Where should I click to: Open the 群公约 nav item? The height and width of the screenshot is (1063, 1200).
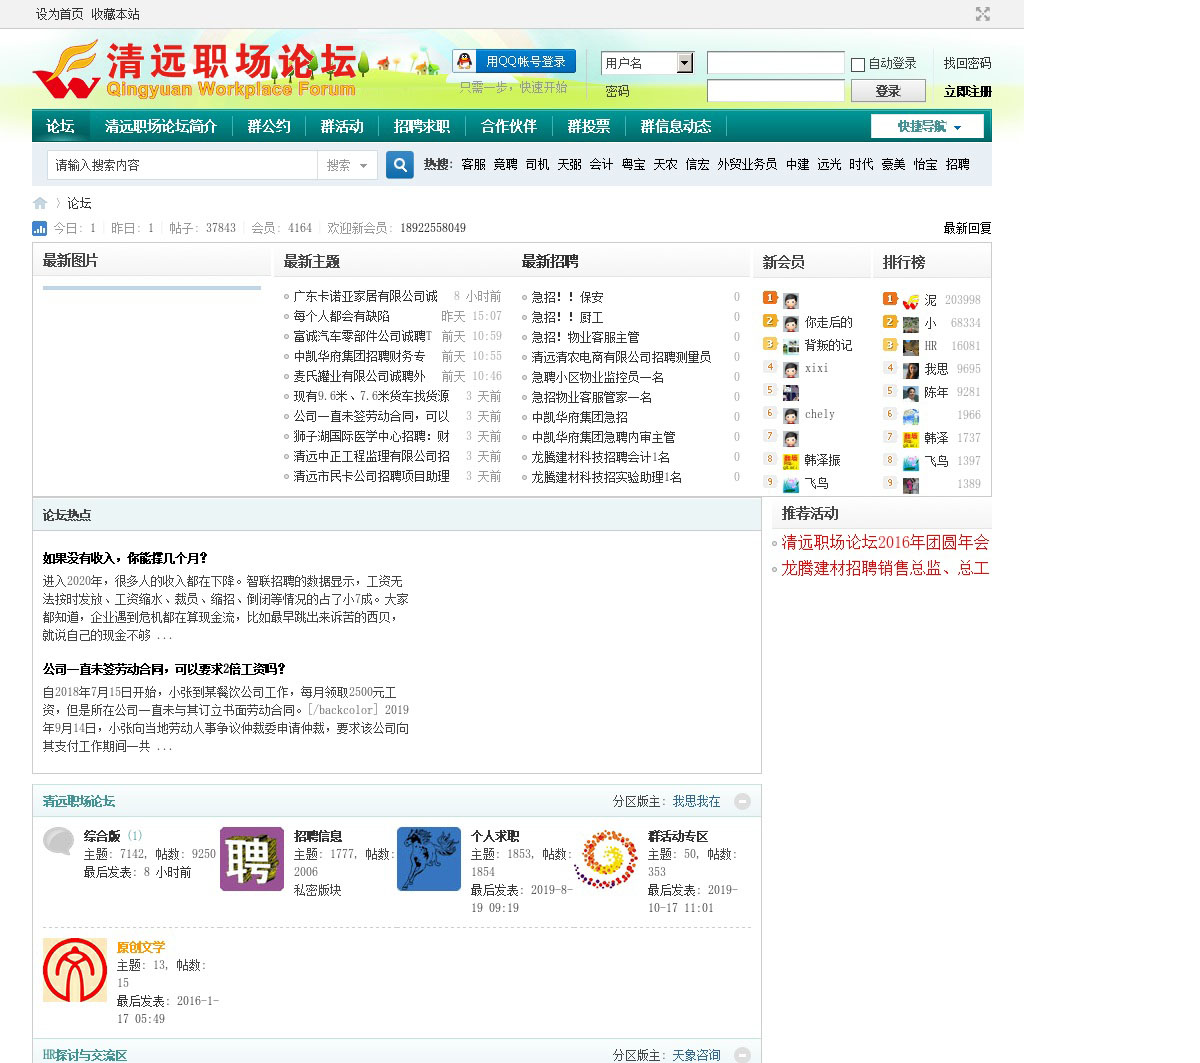[x=269, y=126]
